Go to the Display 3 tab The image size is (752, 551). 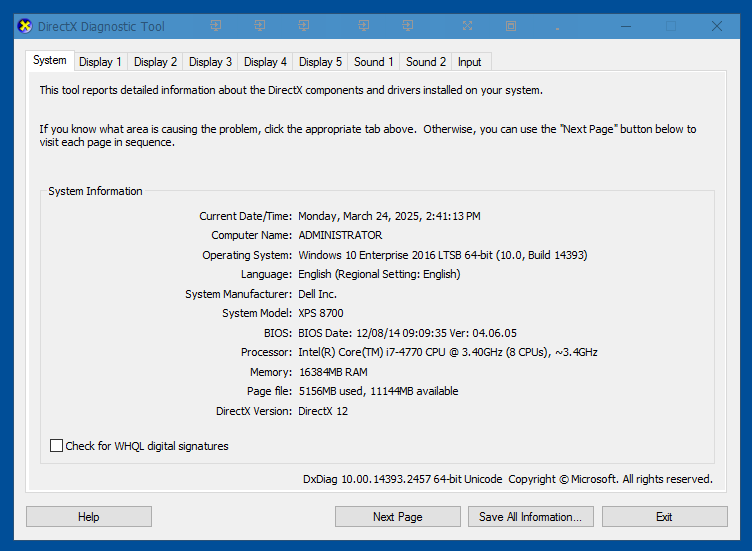(x=210, y=62)
